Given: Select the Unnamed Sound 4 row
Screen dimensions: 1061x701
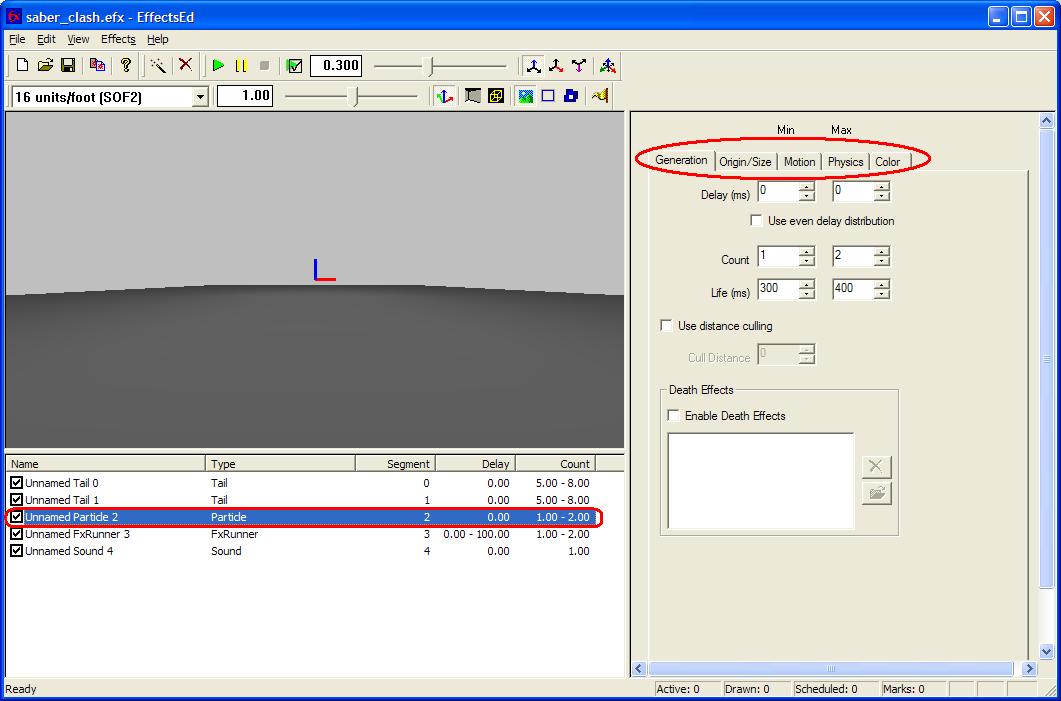Looking at the screenshot, I should pyautogui.click(x=302, y=551).
